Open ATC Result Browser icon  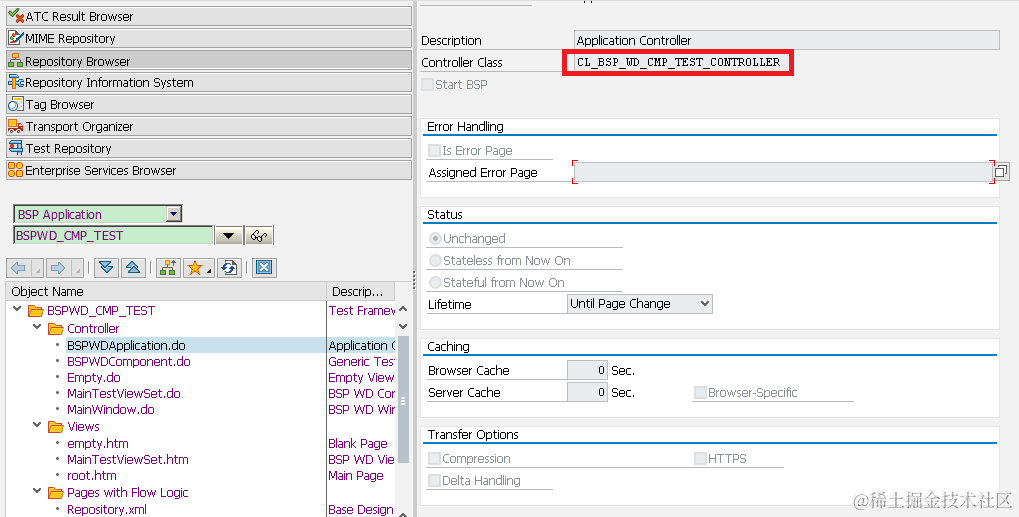tap(16, 16)
